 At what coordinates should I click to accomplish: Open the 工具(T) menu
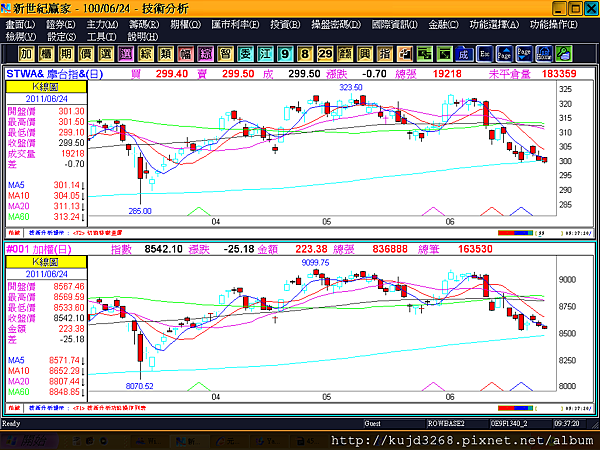click(x=101, y=37)
